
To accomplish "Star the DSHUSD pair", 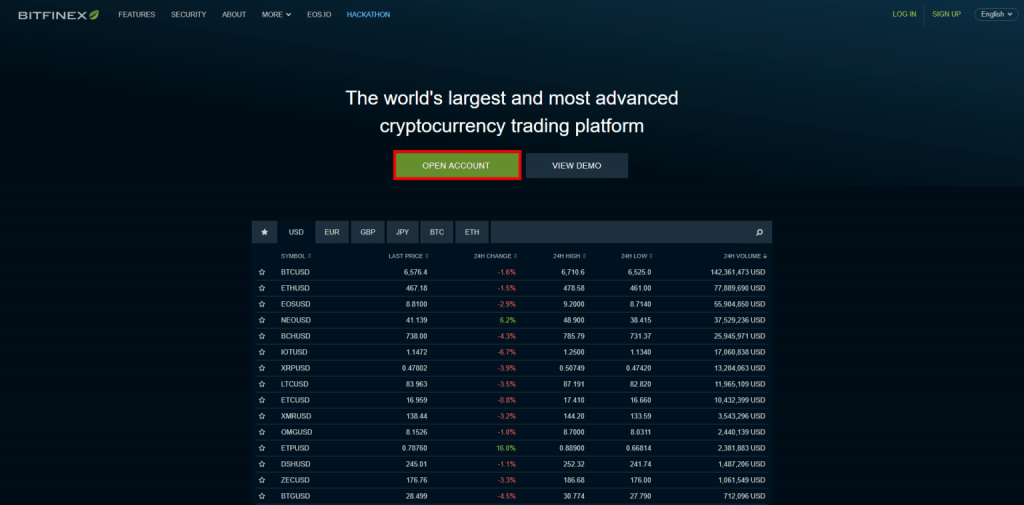I will (262, 464).
